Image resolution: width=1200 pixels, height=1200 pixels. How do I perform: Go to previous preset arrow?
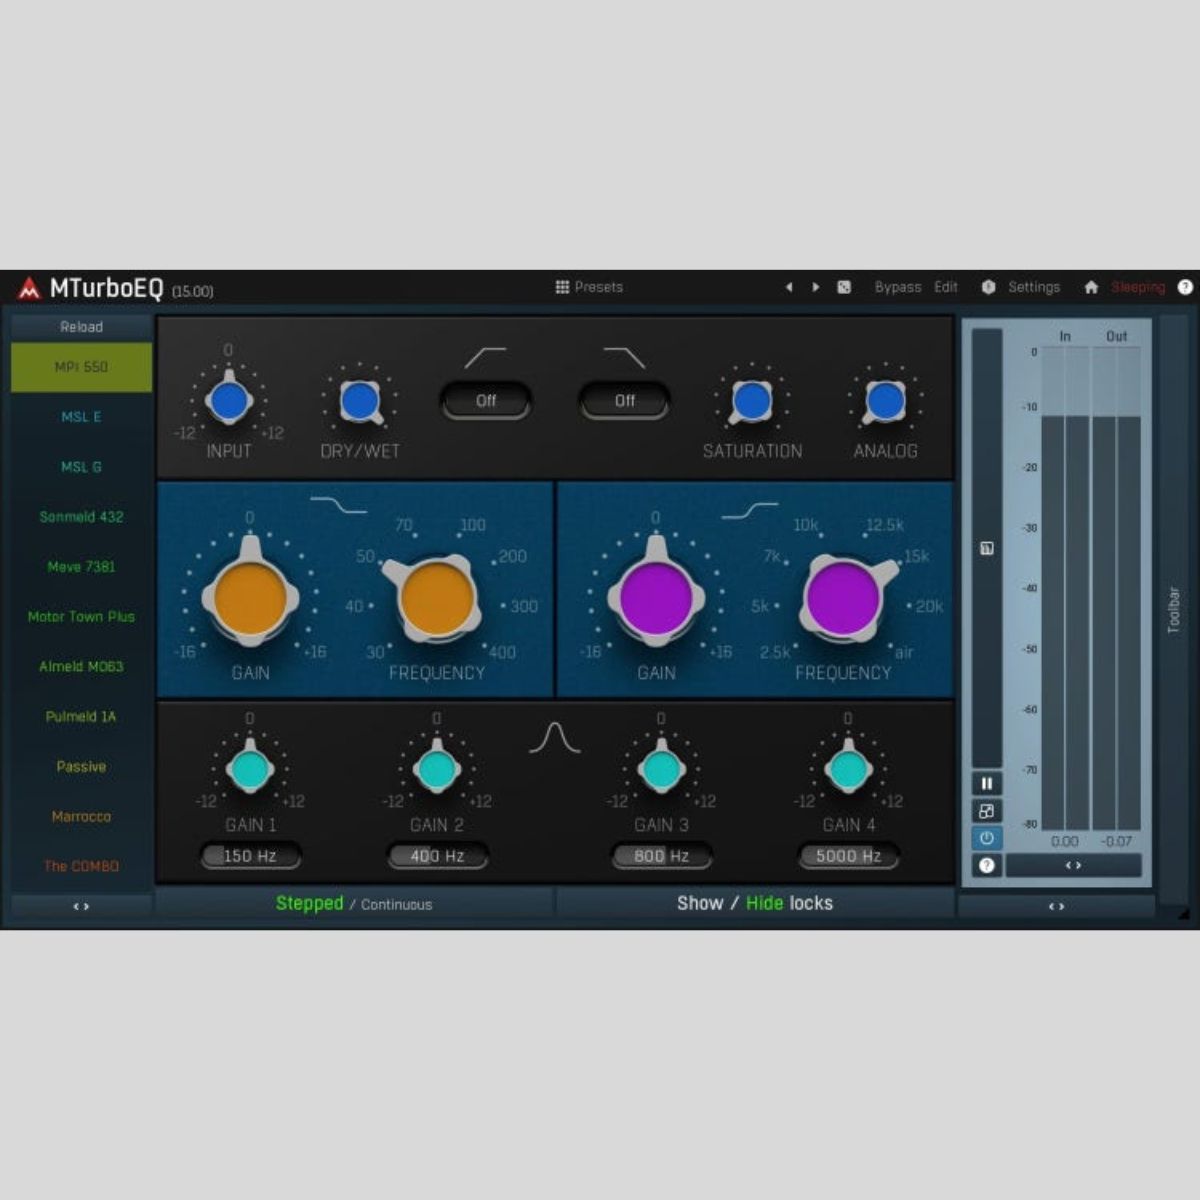pos(789,287)
